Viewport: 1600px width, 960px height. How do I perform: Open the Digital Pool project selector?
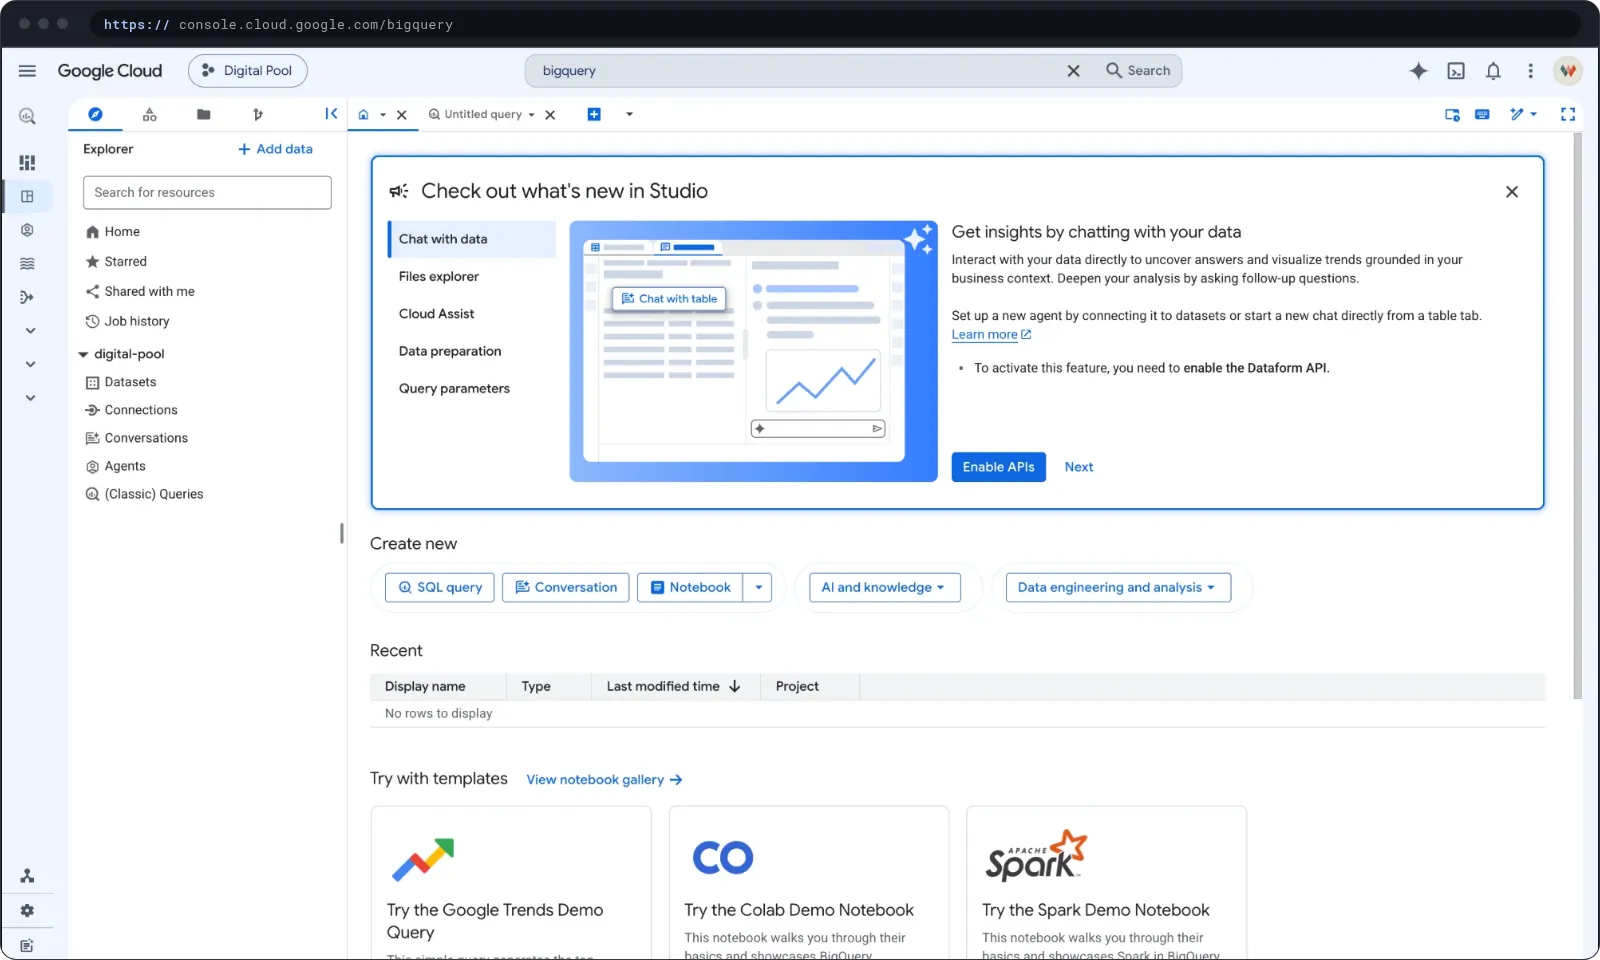248,71
